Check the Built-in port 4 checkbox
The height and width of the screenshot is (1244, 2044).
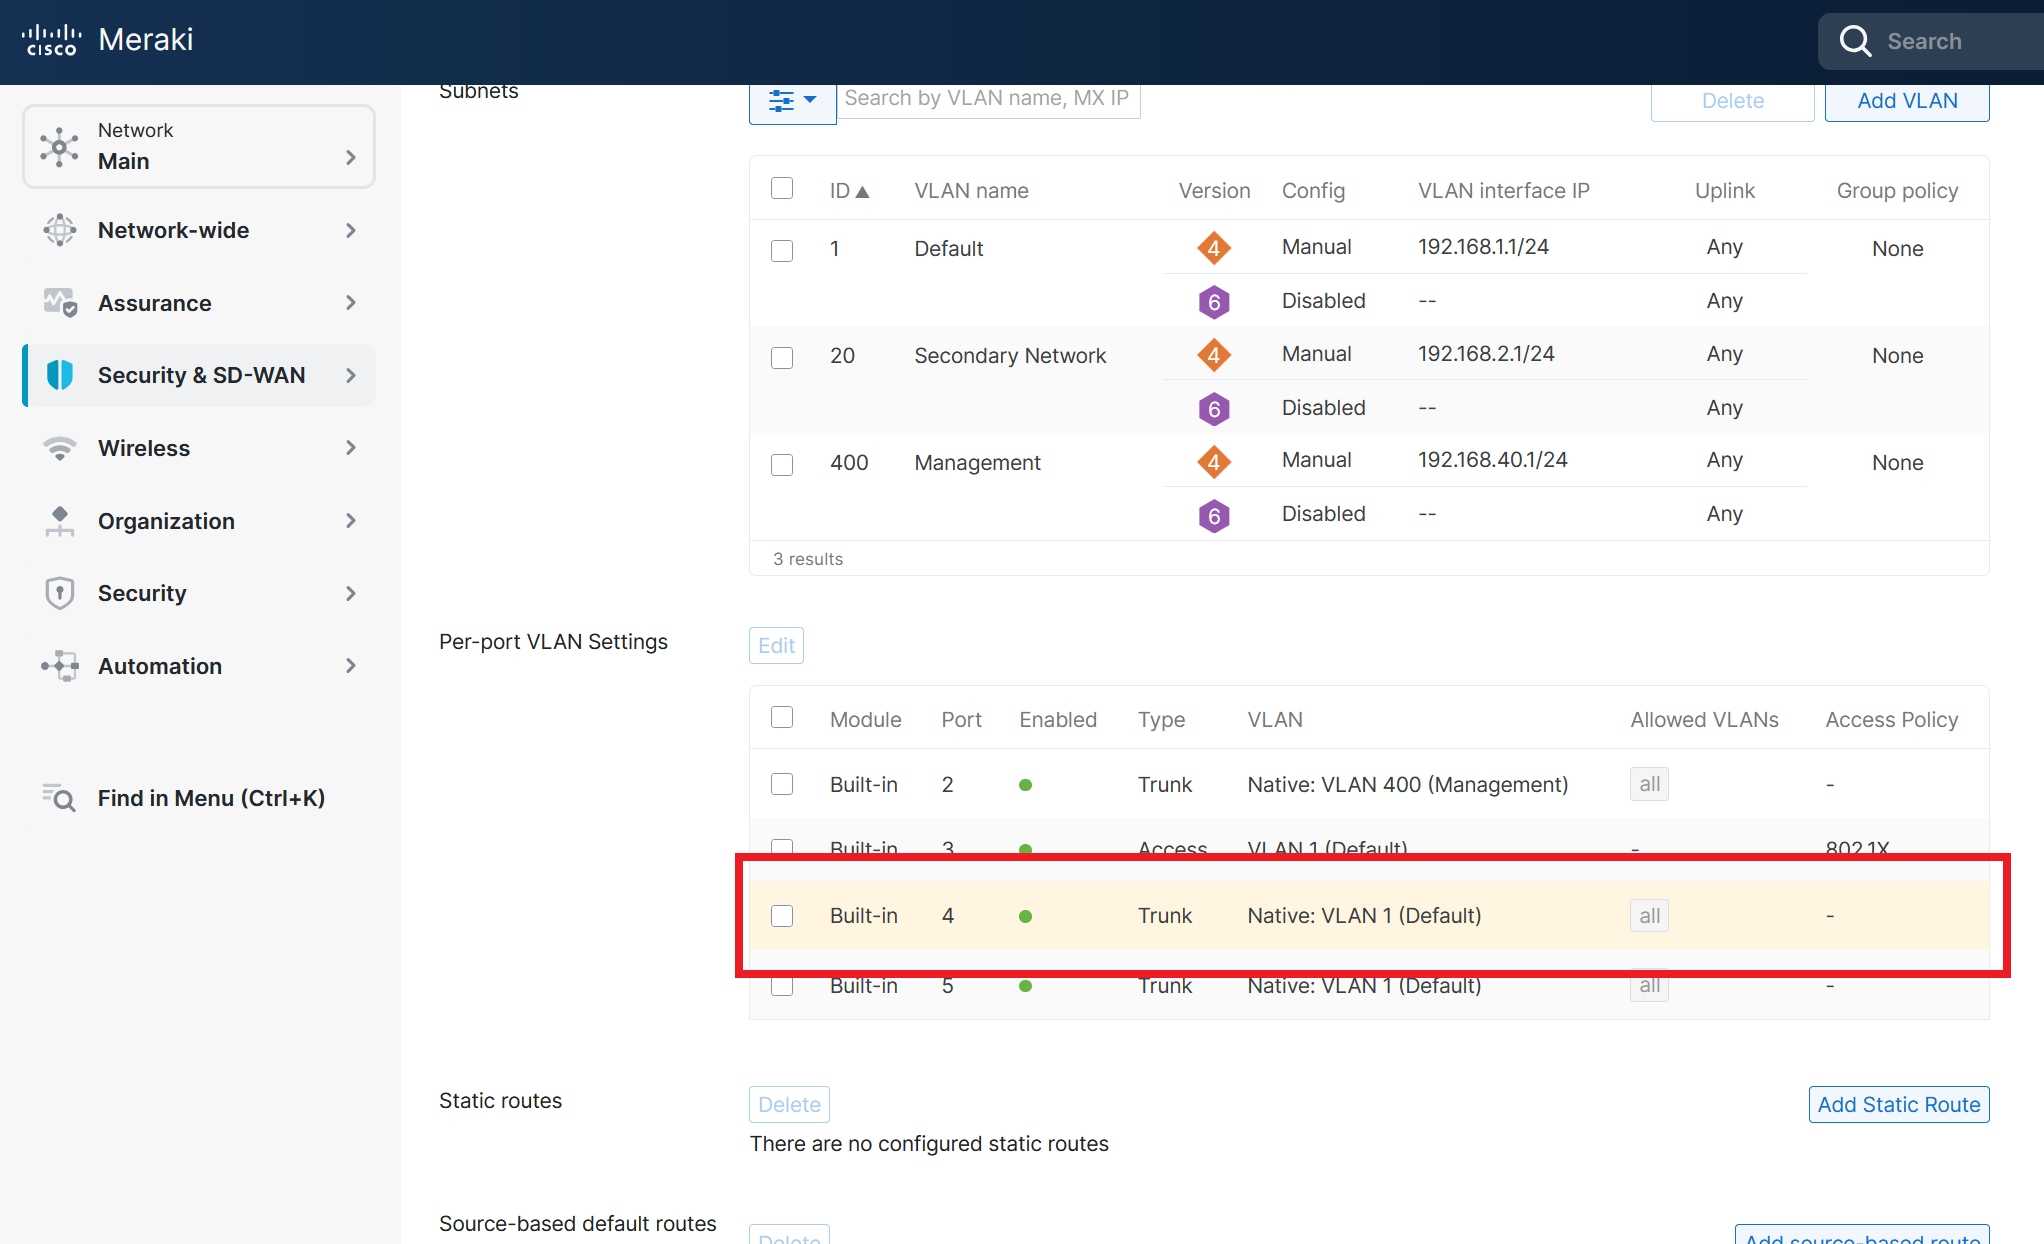(x=782, y=916)
